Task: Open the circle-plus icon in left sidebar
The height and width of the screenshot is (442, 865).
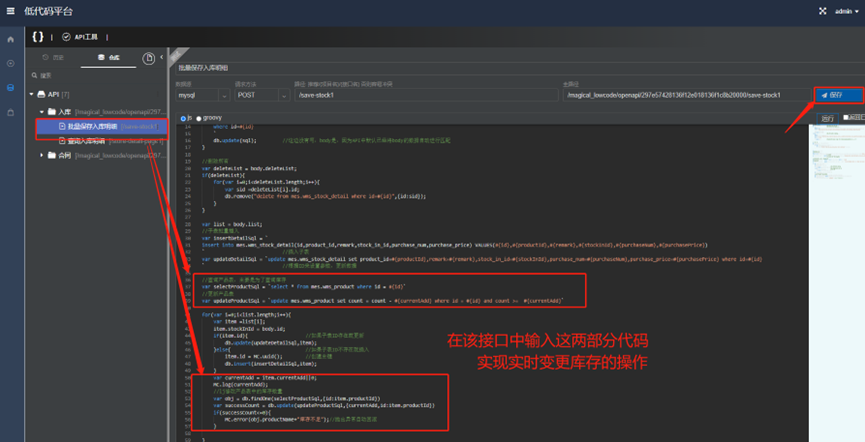Action: point(10,63)
